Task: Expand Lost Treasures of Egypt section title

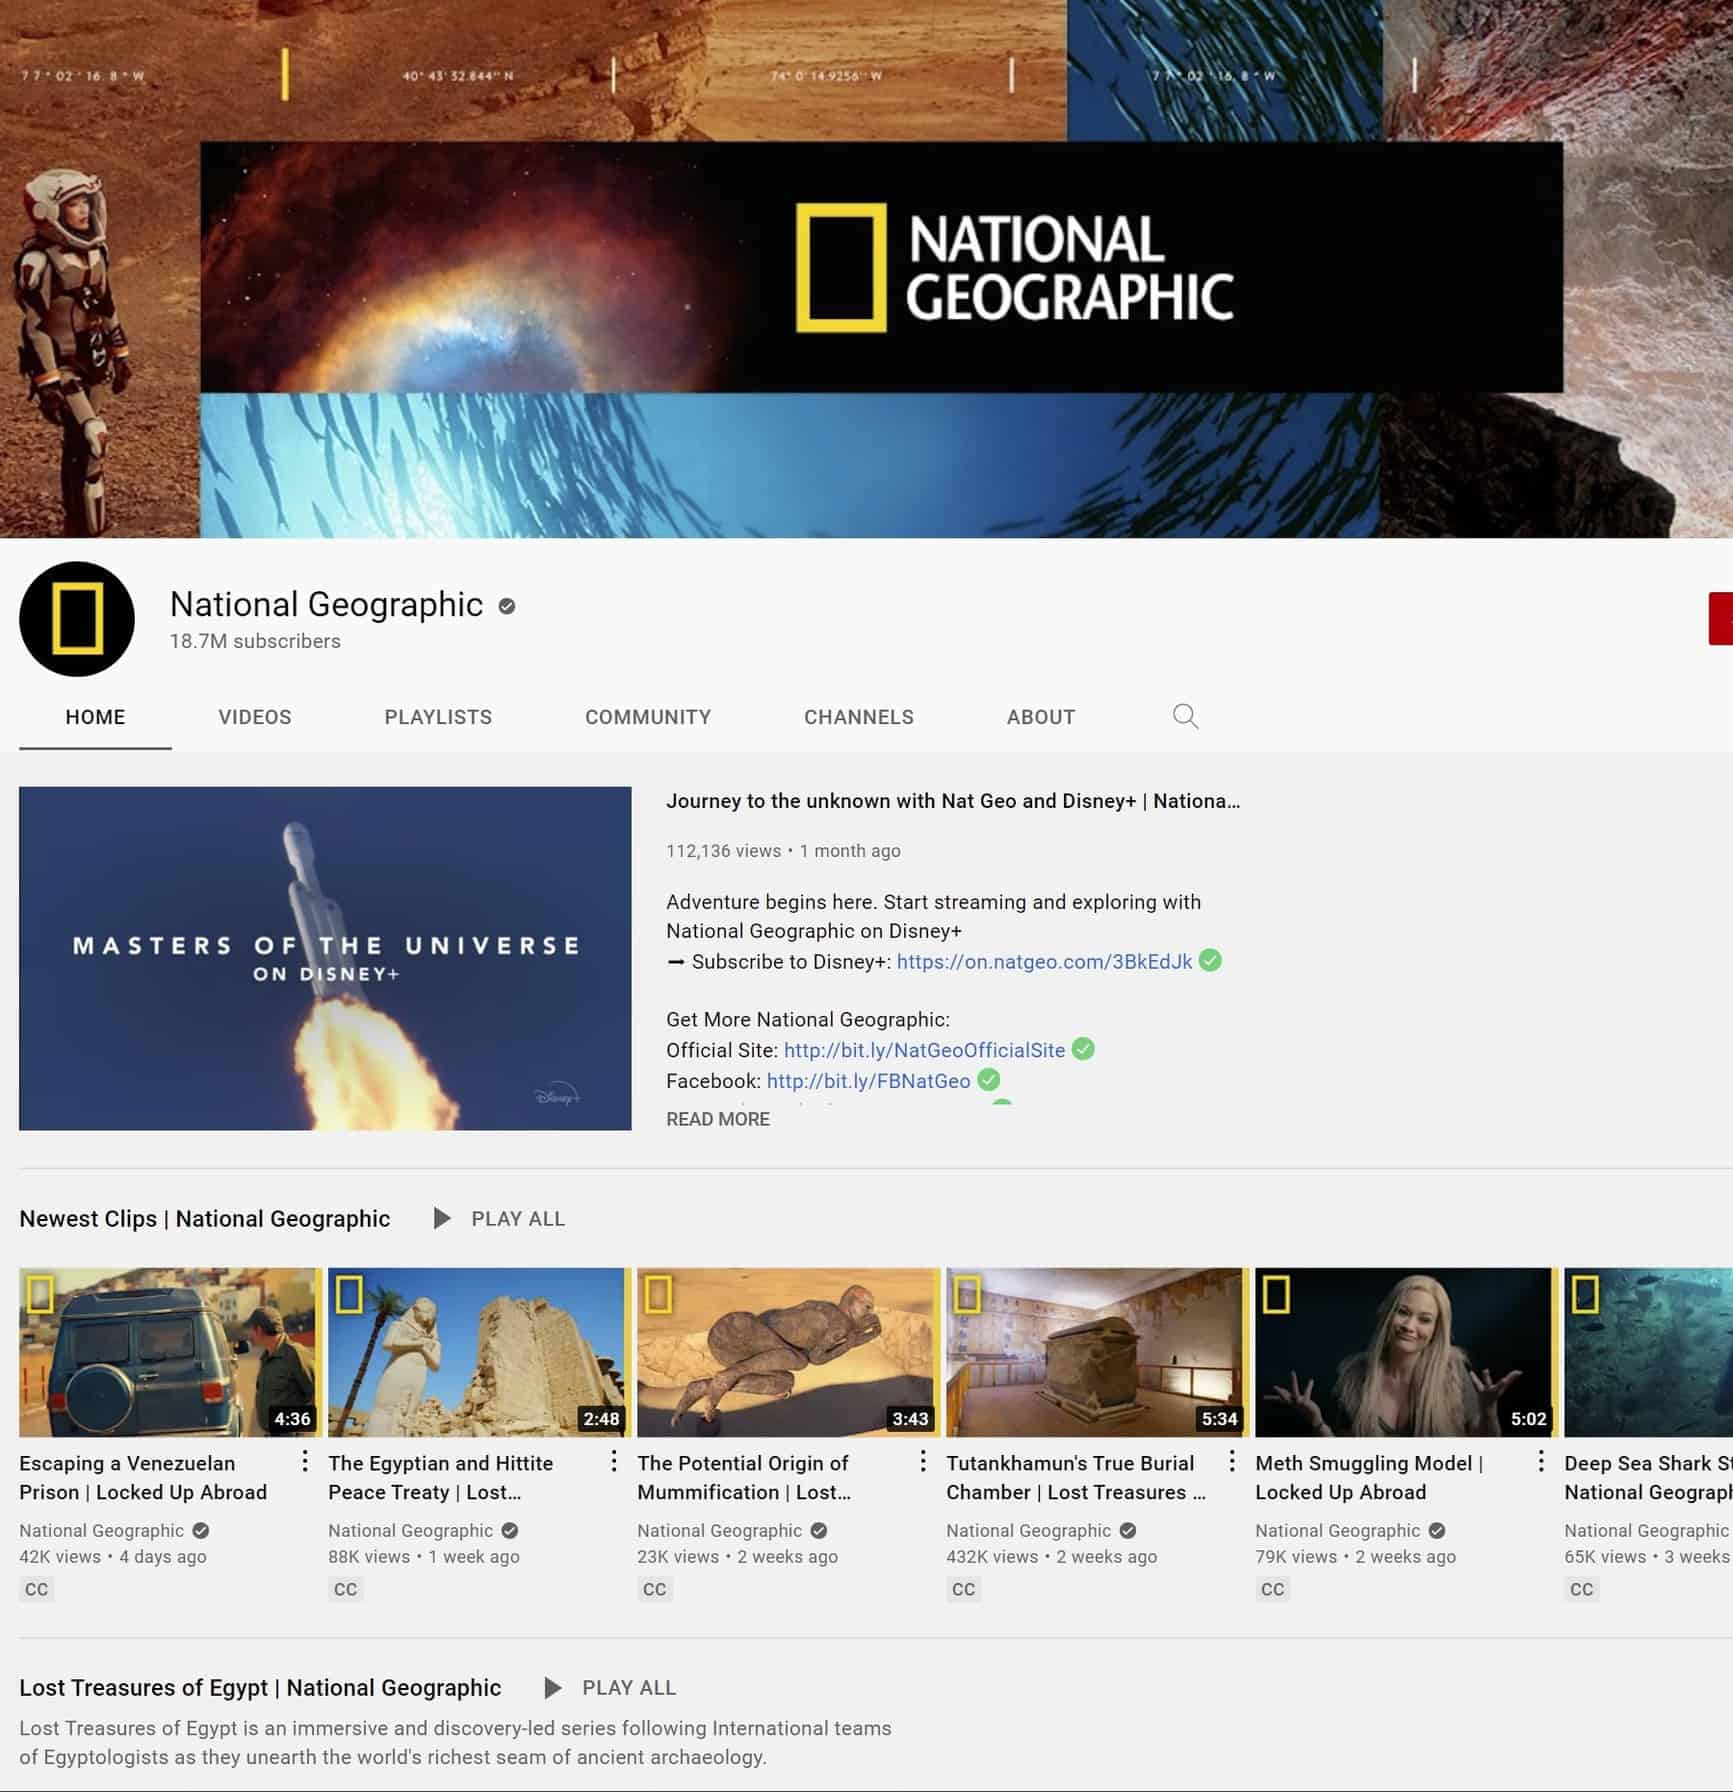Action: pyautogui.click(x=260, y=1687)
